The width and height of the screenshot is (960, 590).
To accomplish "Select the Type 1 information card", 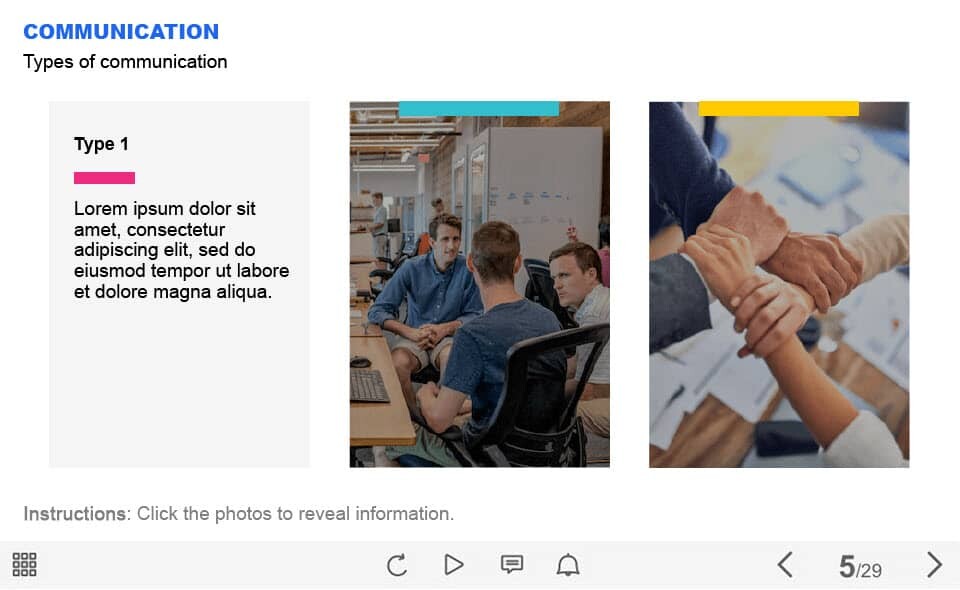I will click(179, 285).
